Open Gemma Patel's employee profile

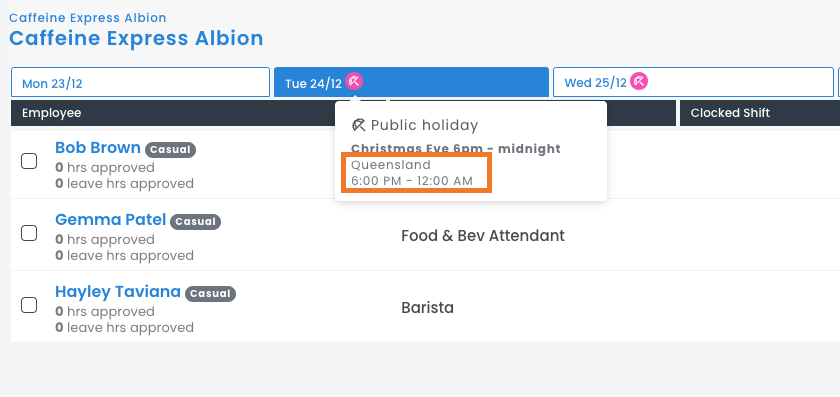point(111,220)
